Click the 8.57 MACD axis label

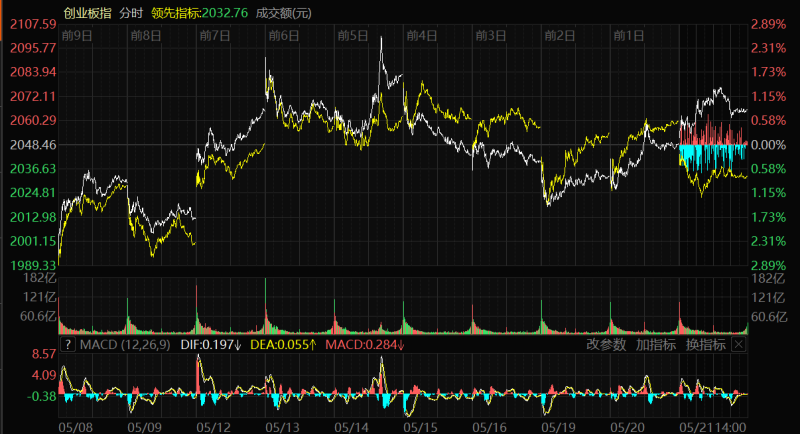pyautogui.click(x=44, y=354)
